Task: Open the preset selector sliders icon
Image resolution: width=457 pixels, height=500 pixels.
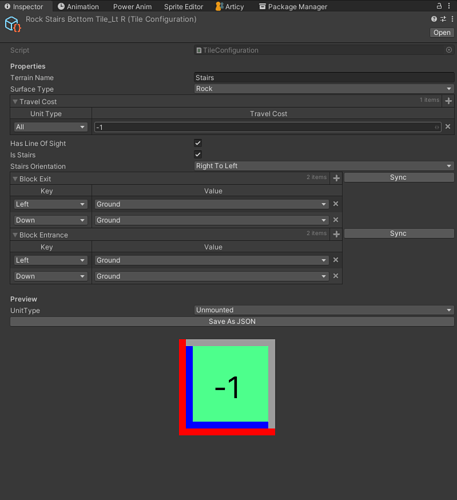Action: tap(443, 19)
